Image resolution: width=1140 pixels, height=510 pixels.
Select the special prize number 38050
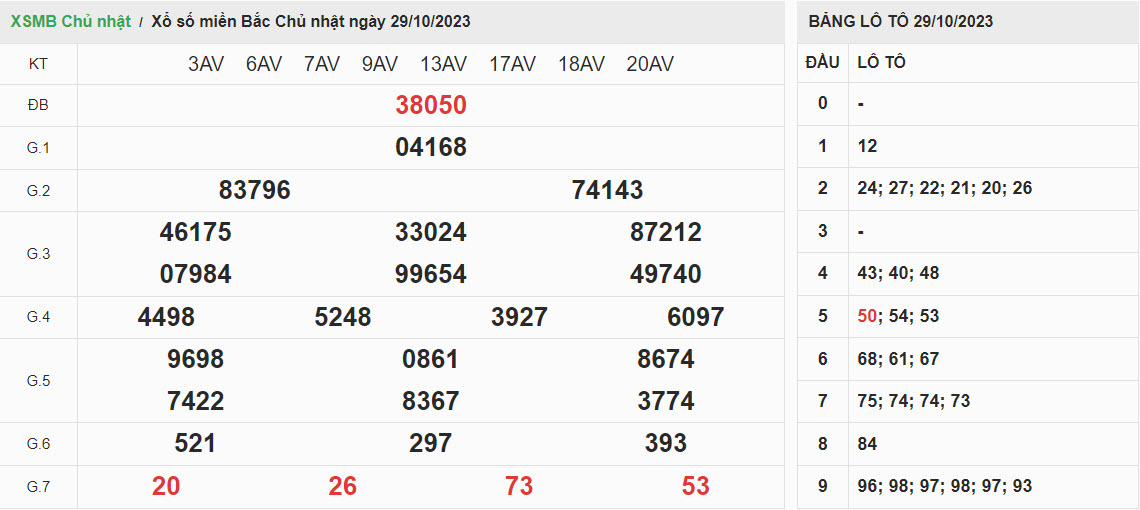click(x=431, y=105)
